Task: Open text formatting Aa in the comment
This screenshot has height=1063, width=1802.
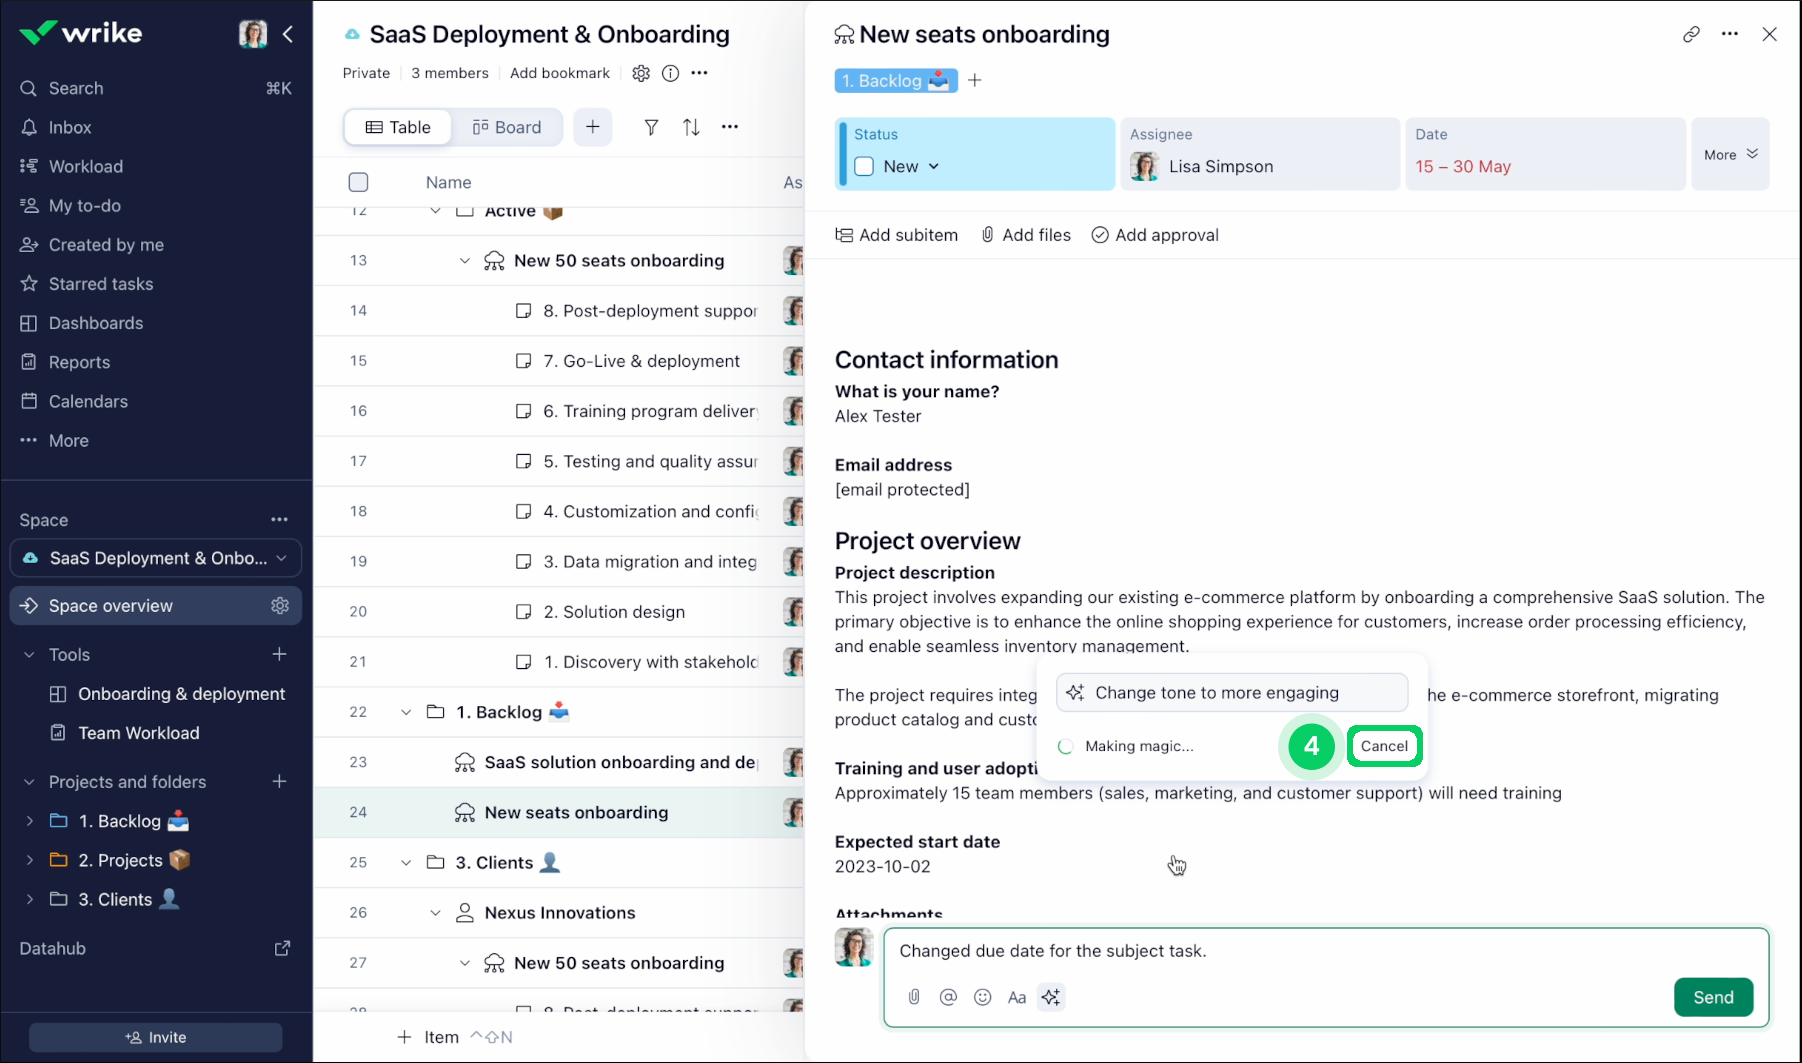Action: click(1017, 997)
